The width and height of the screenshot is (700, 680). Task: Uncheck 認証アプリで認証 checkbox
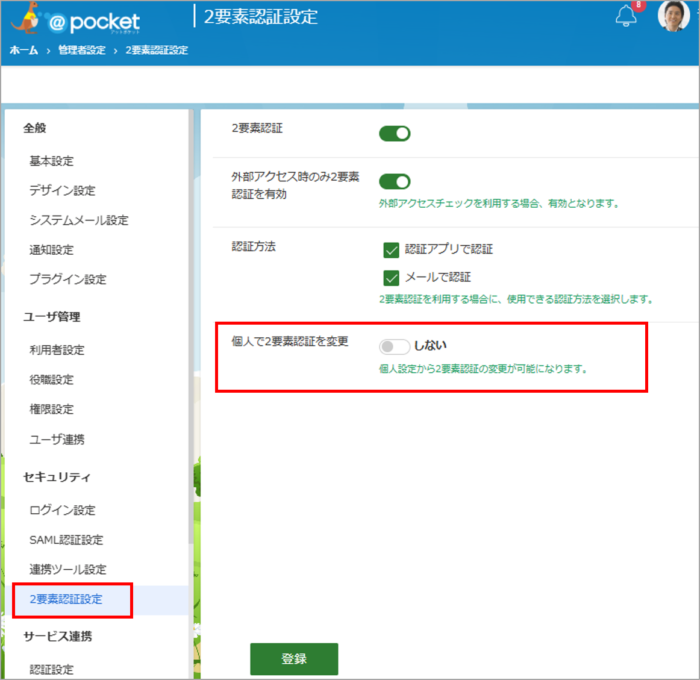(391, 250)
